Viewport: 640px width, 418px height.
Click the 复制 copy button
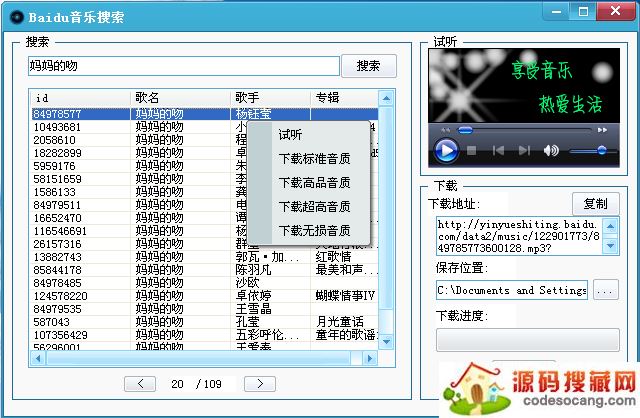click(x=596, y=203)
